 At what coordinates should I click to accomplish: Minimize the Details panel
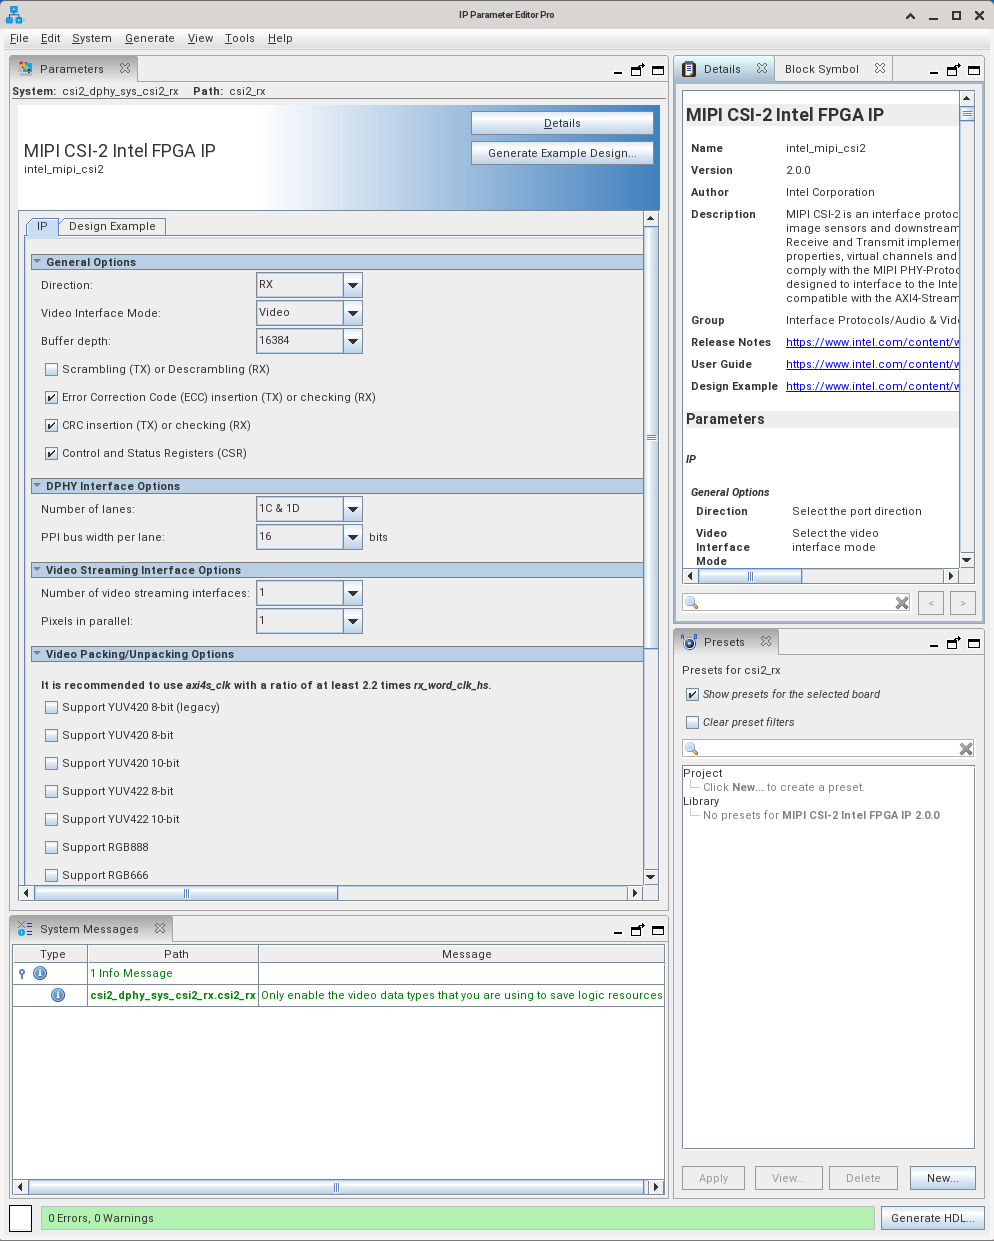[x=934, y=72]
